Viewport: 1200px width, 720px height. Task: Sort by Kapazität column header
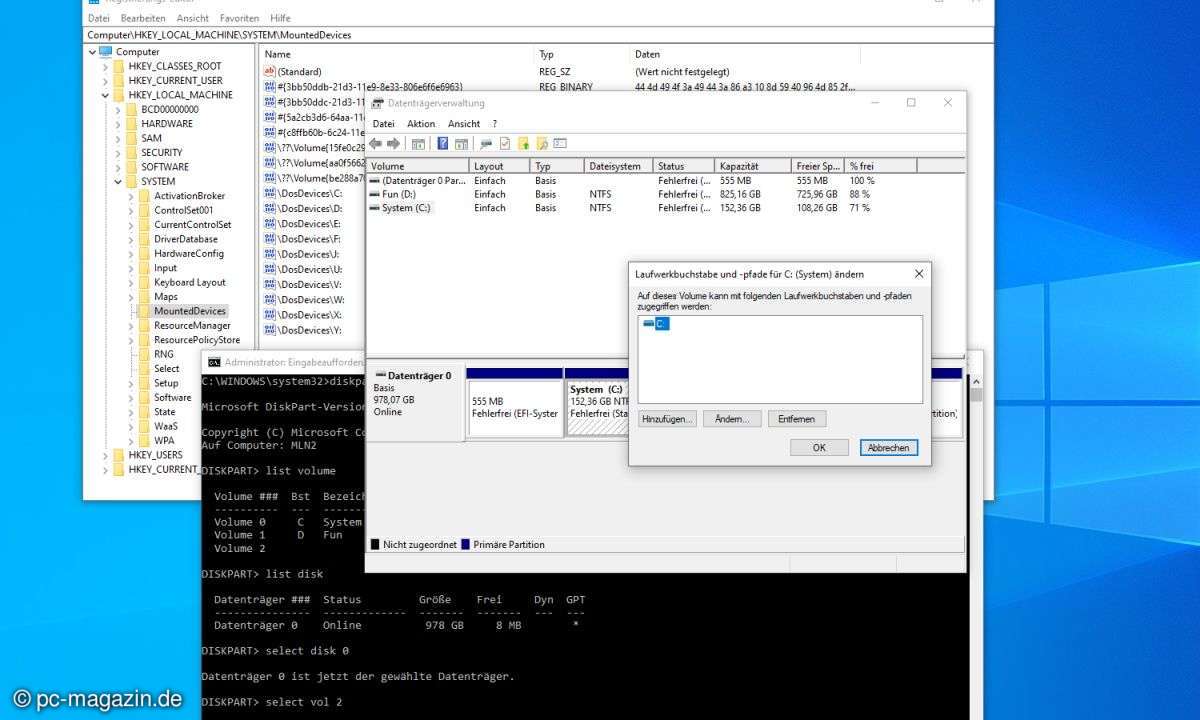point(753,166)
